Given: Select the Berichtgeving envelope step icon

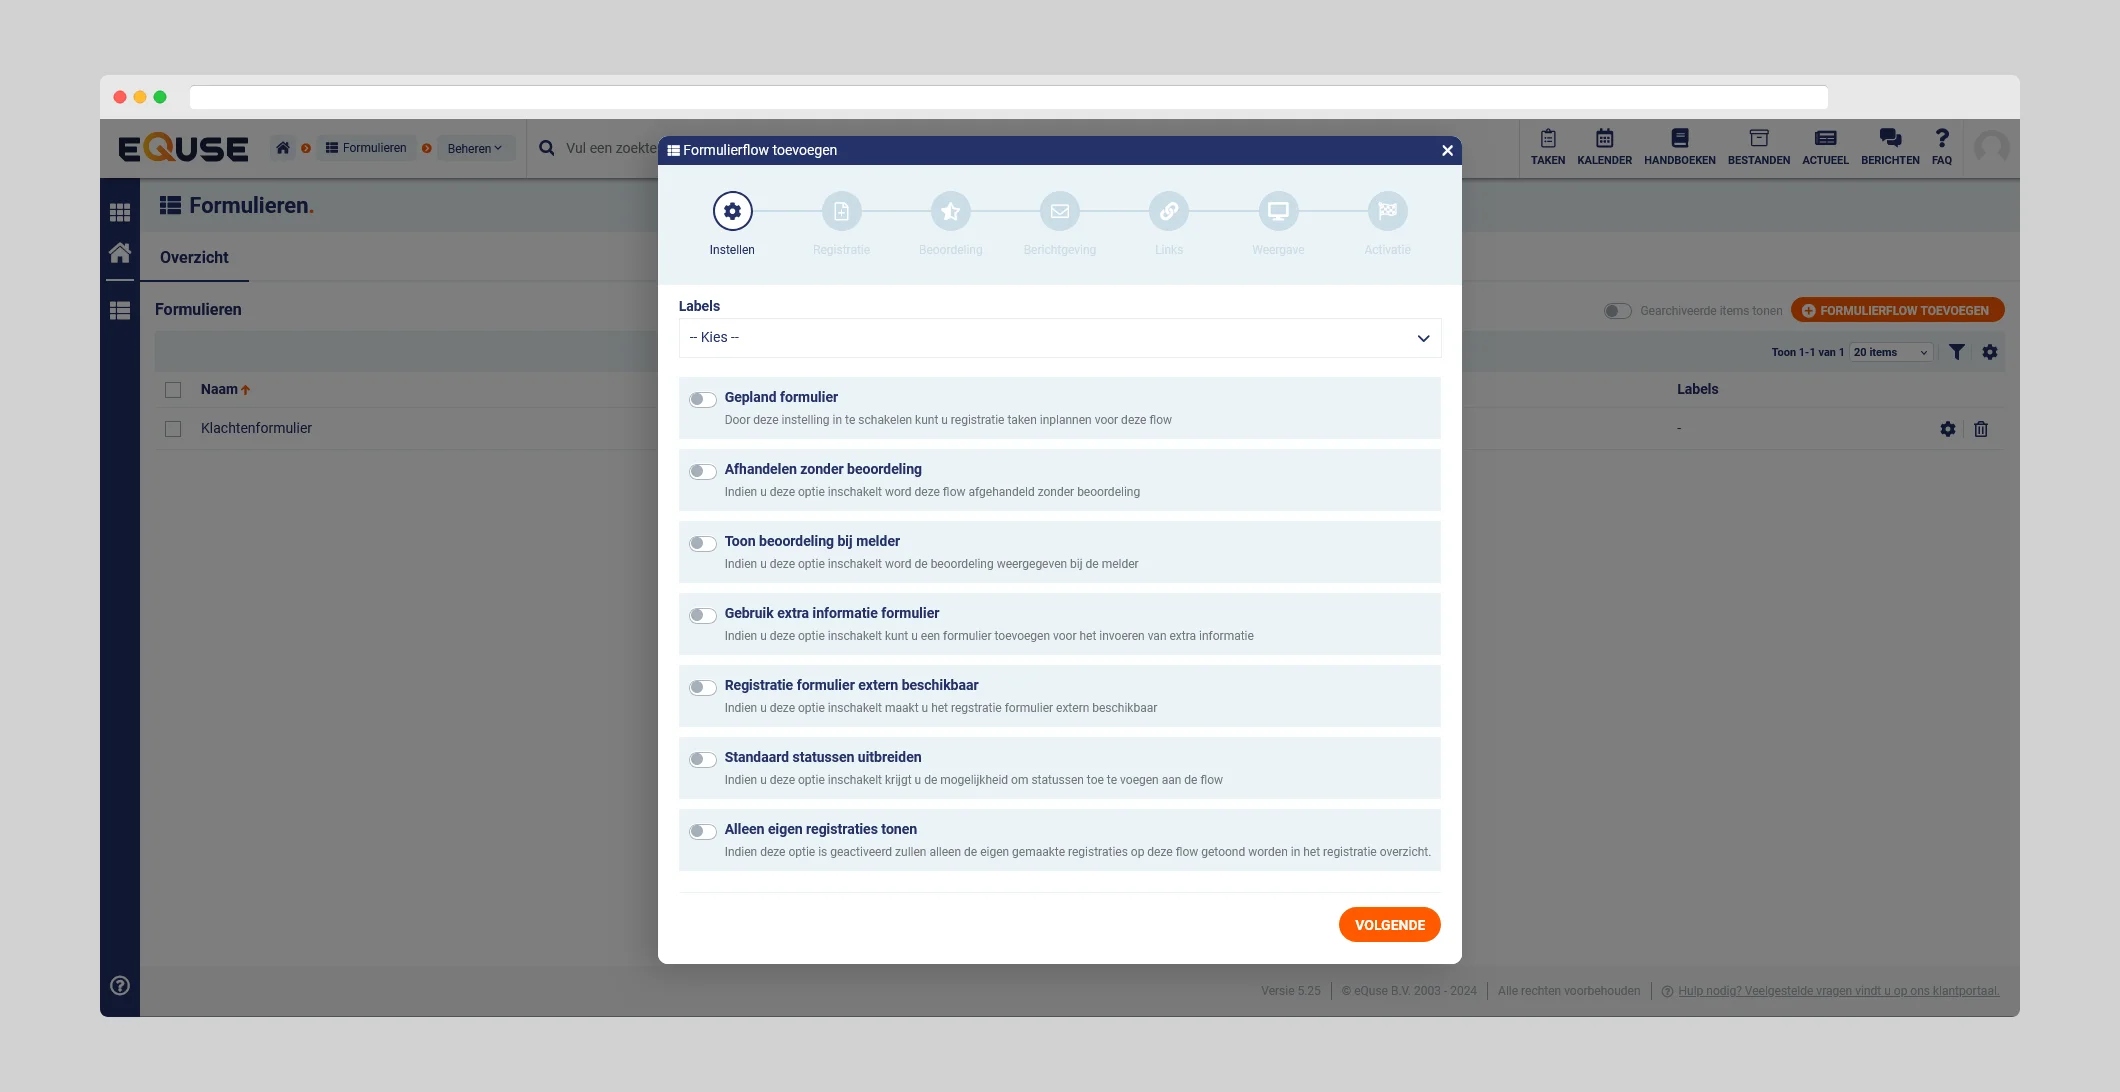Looking at the screenshot, I should point(1059,211).
